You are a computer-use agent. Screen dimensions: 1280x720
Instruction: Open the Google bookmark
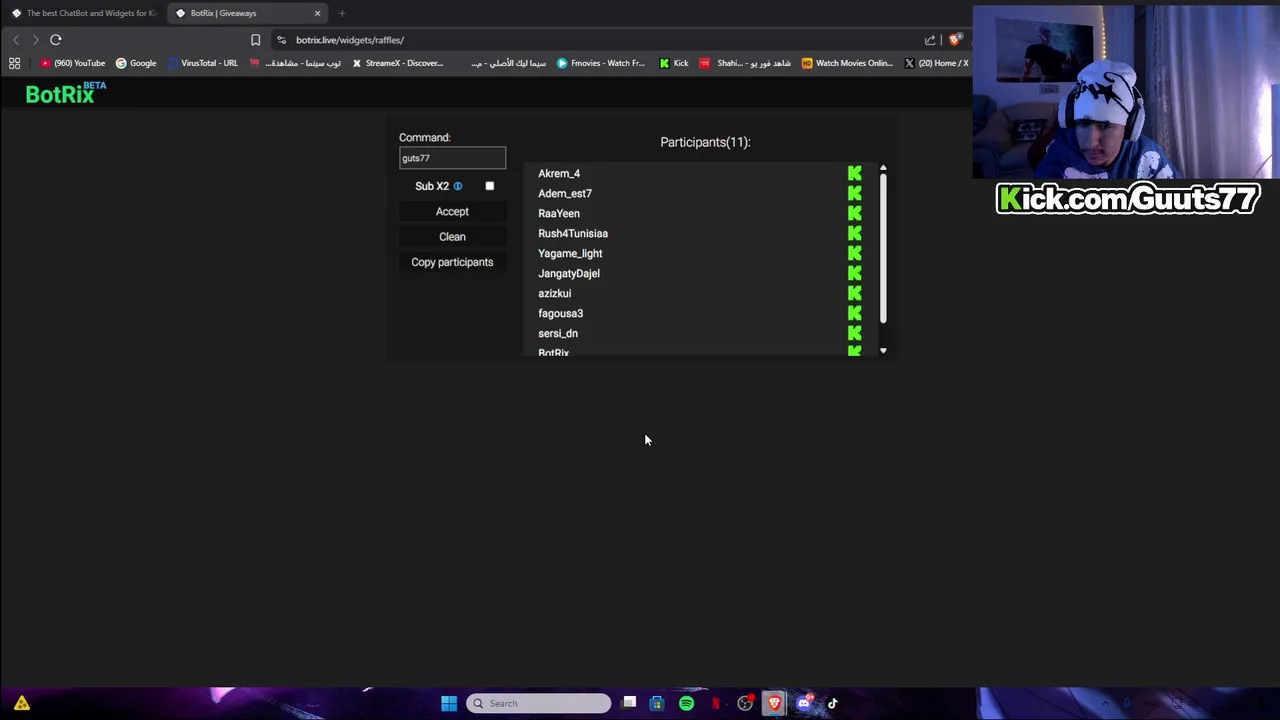tap(136, 63)
